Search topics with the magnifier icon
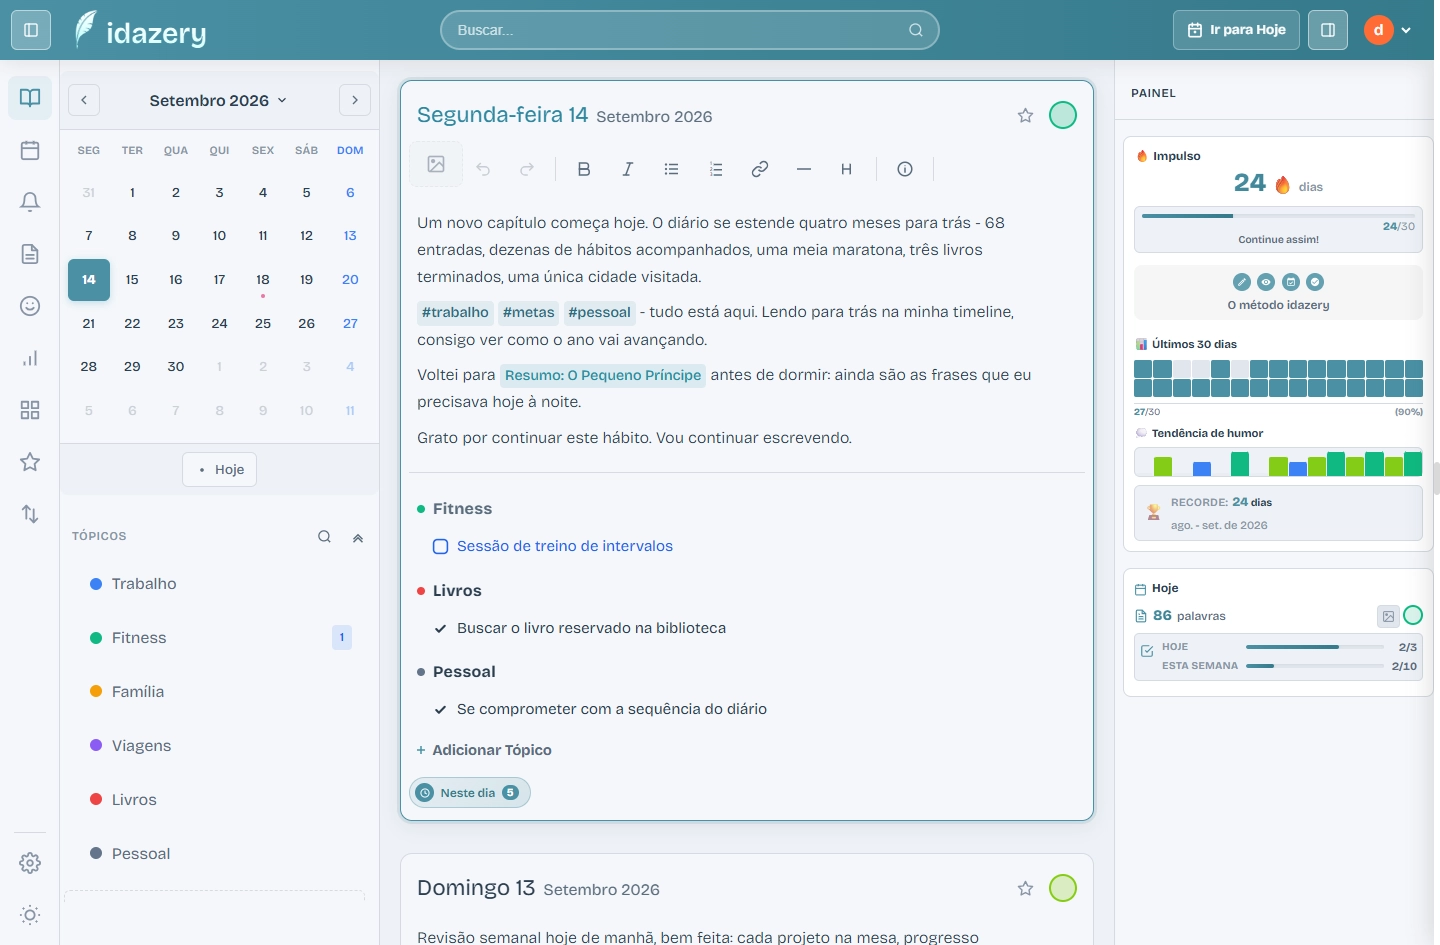 tap(325, 537)
